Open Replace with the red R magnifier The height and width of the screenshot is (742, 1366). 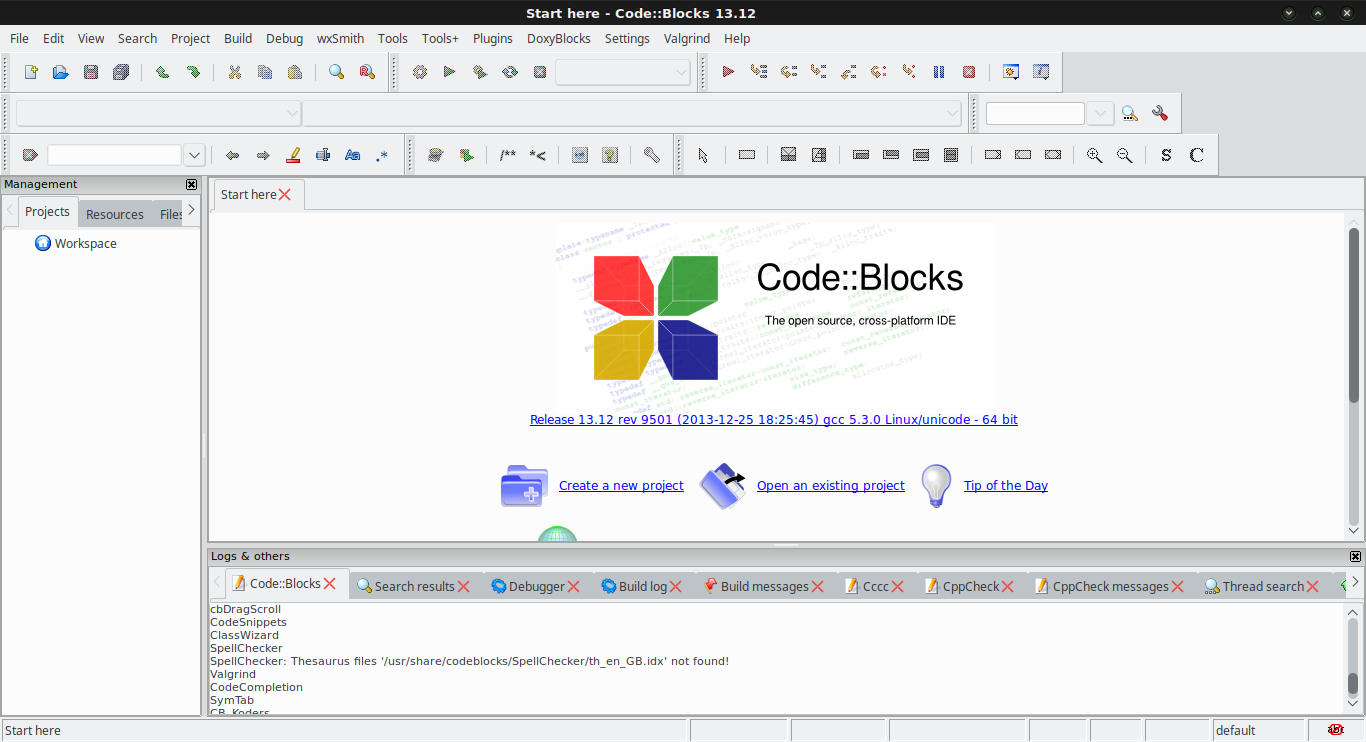pyautogui.click(x=367, y=72)
